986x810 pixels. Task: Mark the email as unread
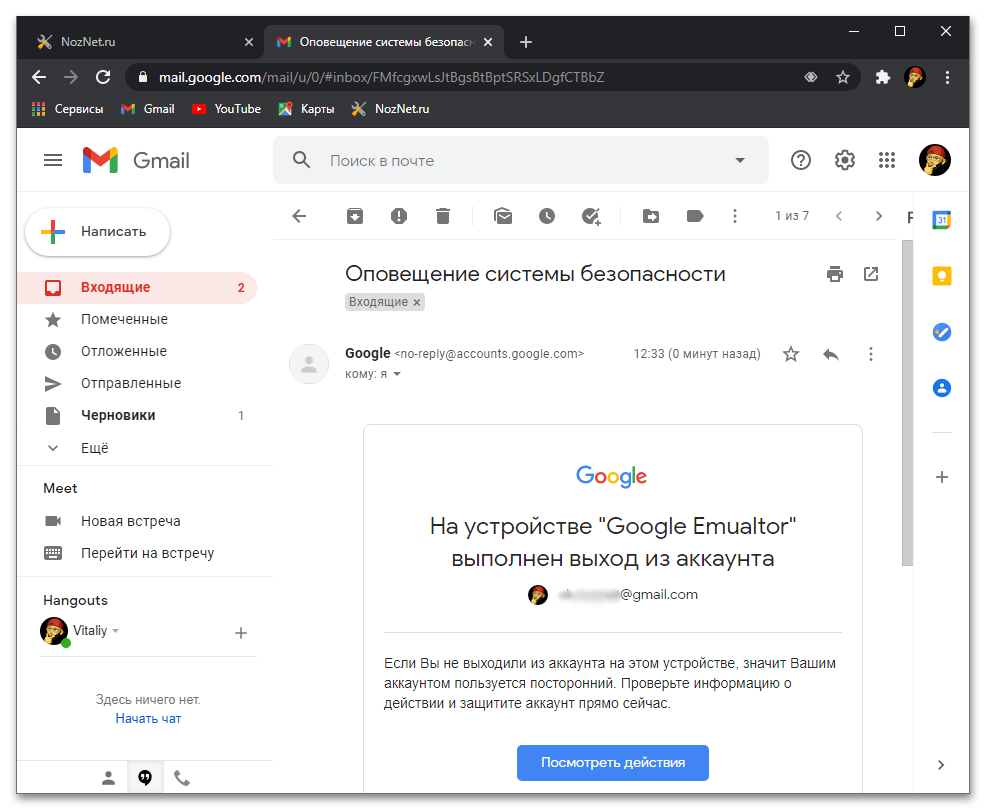503,216
